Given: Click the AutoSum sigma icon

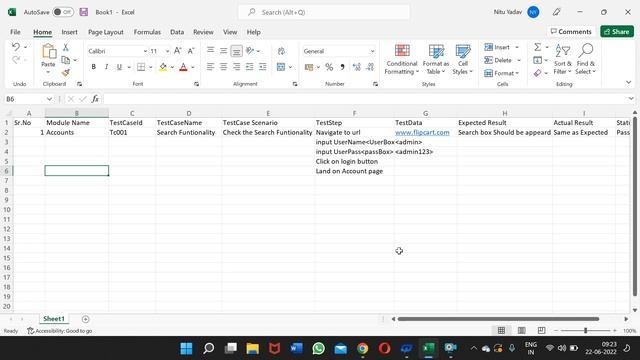Looking at the screenshot, I should click(x=538, y=47).
